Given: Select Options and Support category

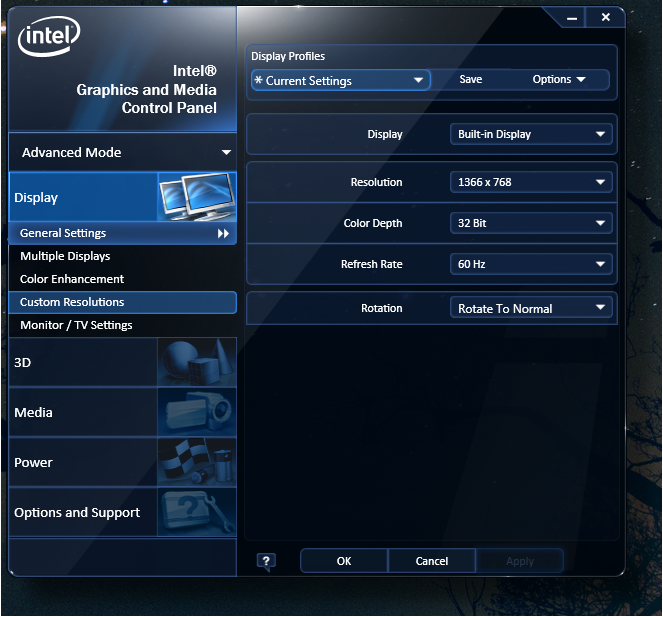Looking at the screenshot, I should (x=123, y=512).
